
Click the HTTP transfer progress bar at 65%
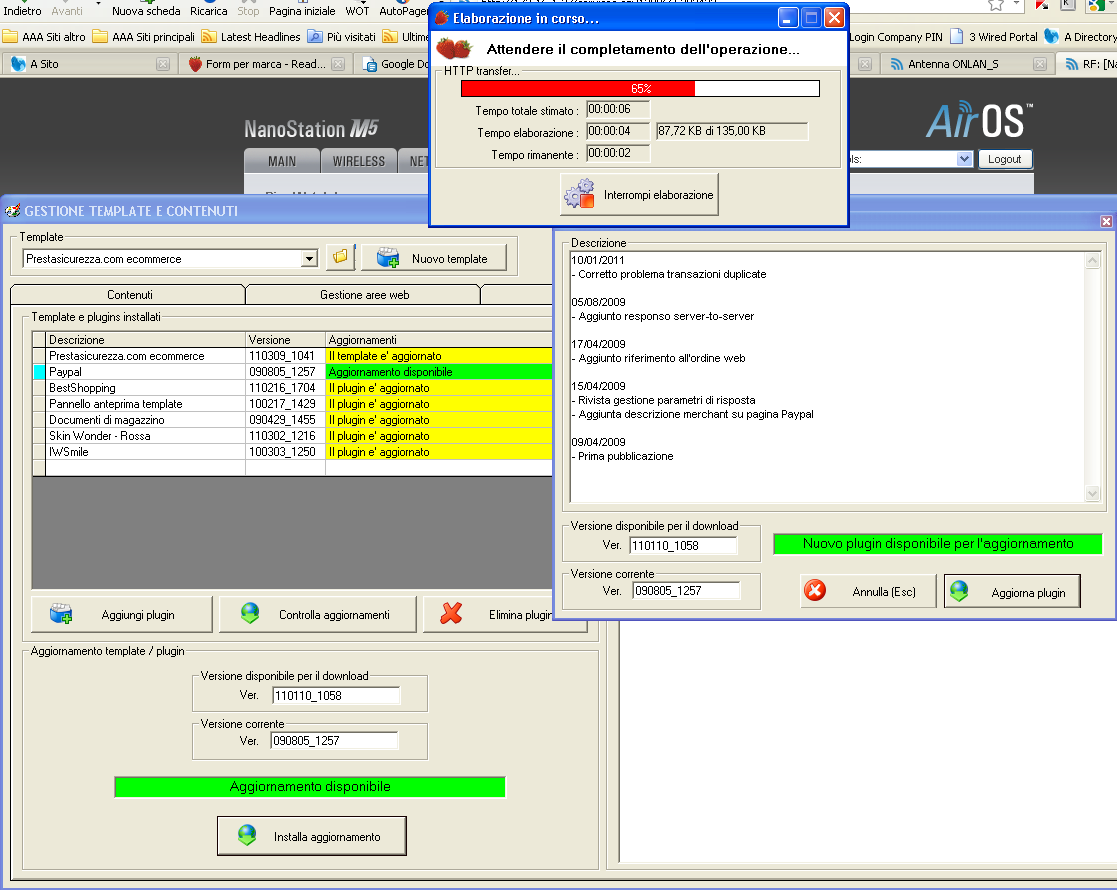click(x=640, y=88)
